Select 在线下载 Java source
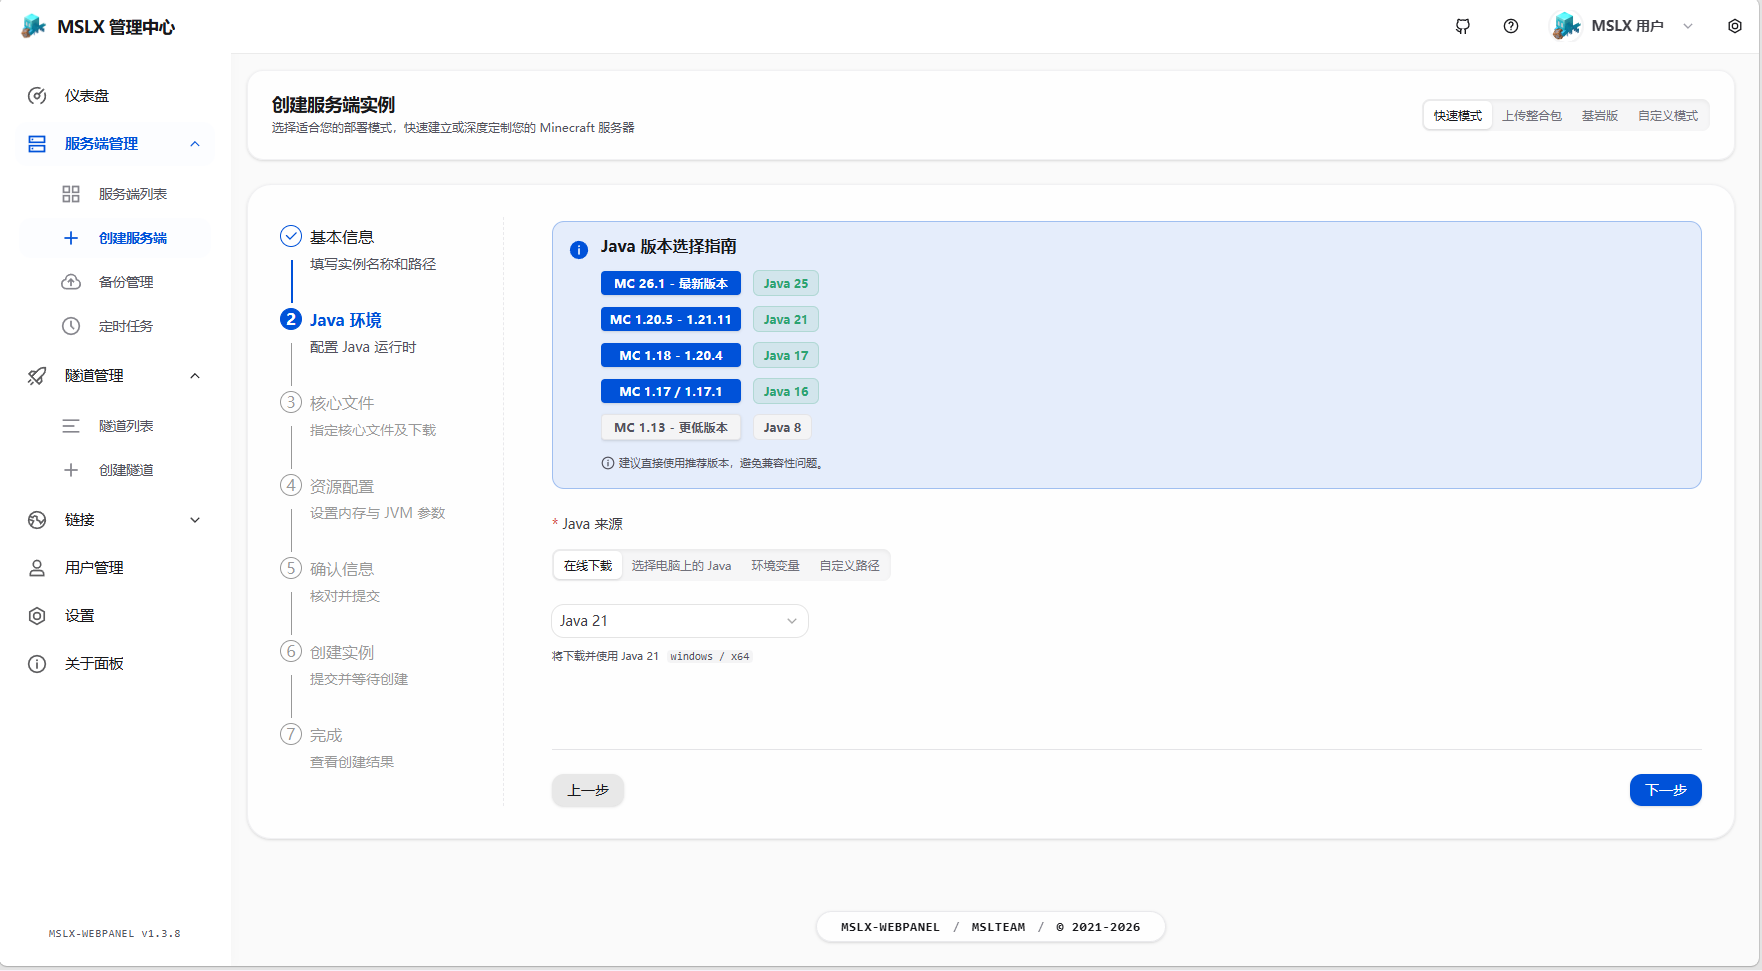1762x971 pixels. pyautogui.click(x=588, y=566)
